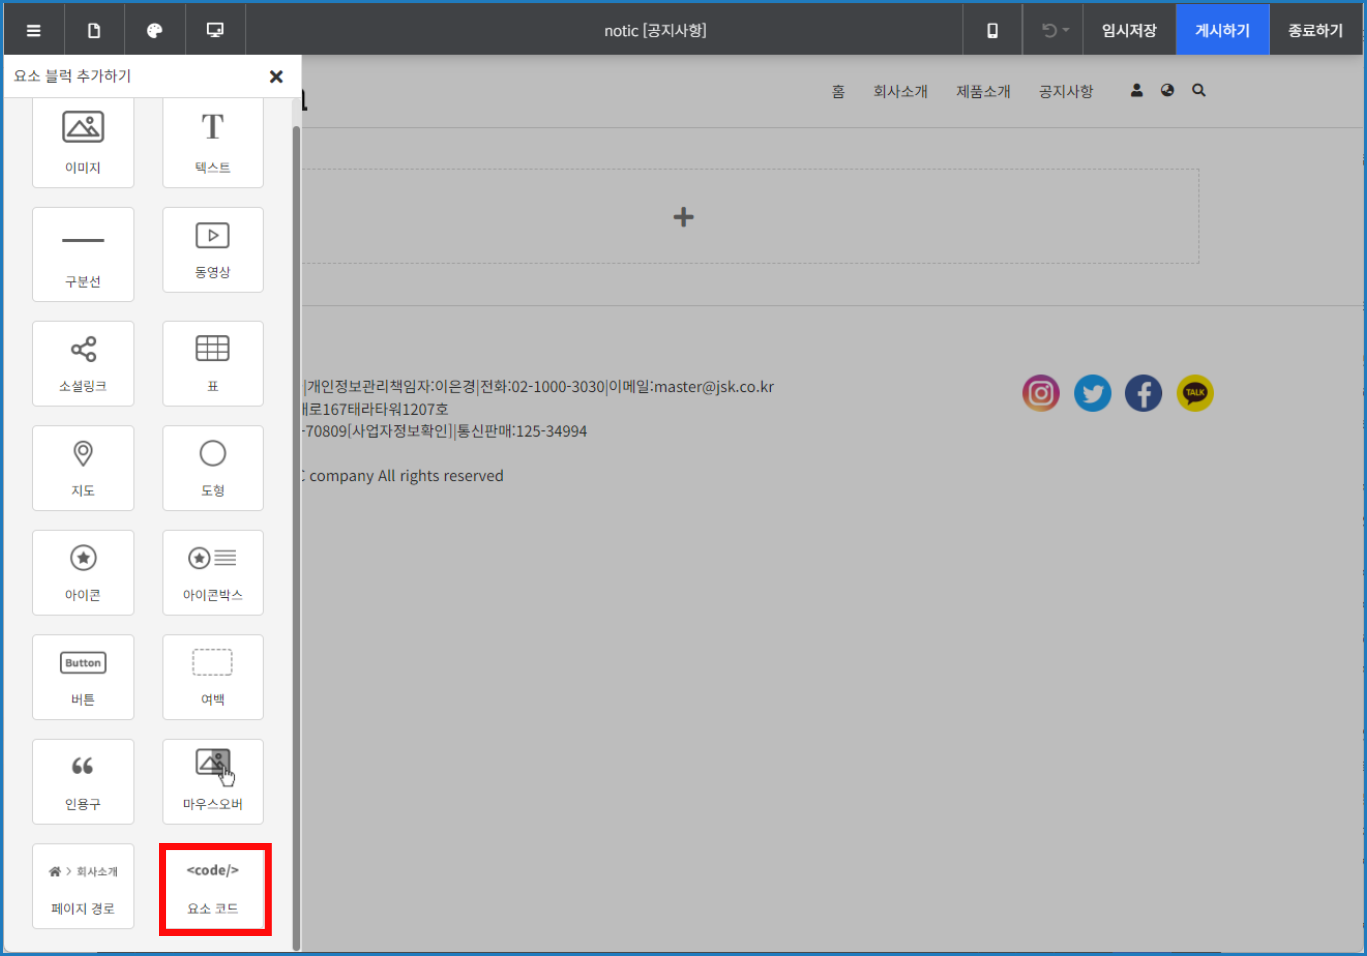Open the 공지사항 menu item in navigation
The image size is (1367, 956).
point(1066,91)
